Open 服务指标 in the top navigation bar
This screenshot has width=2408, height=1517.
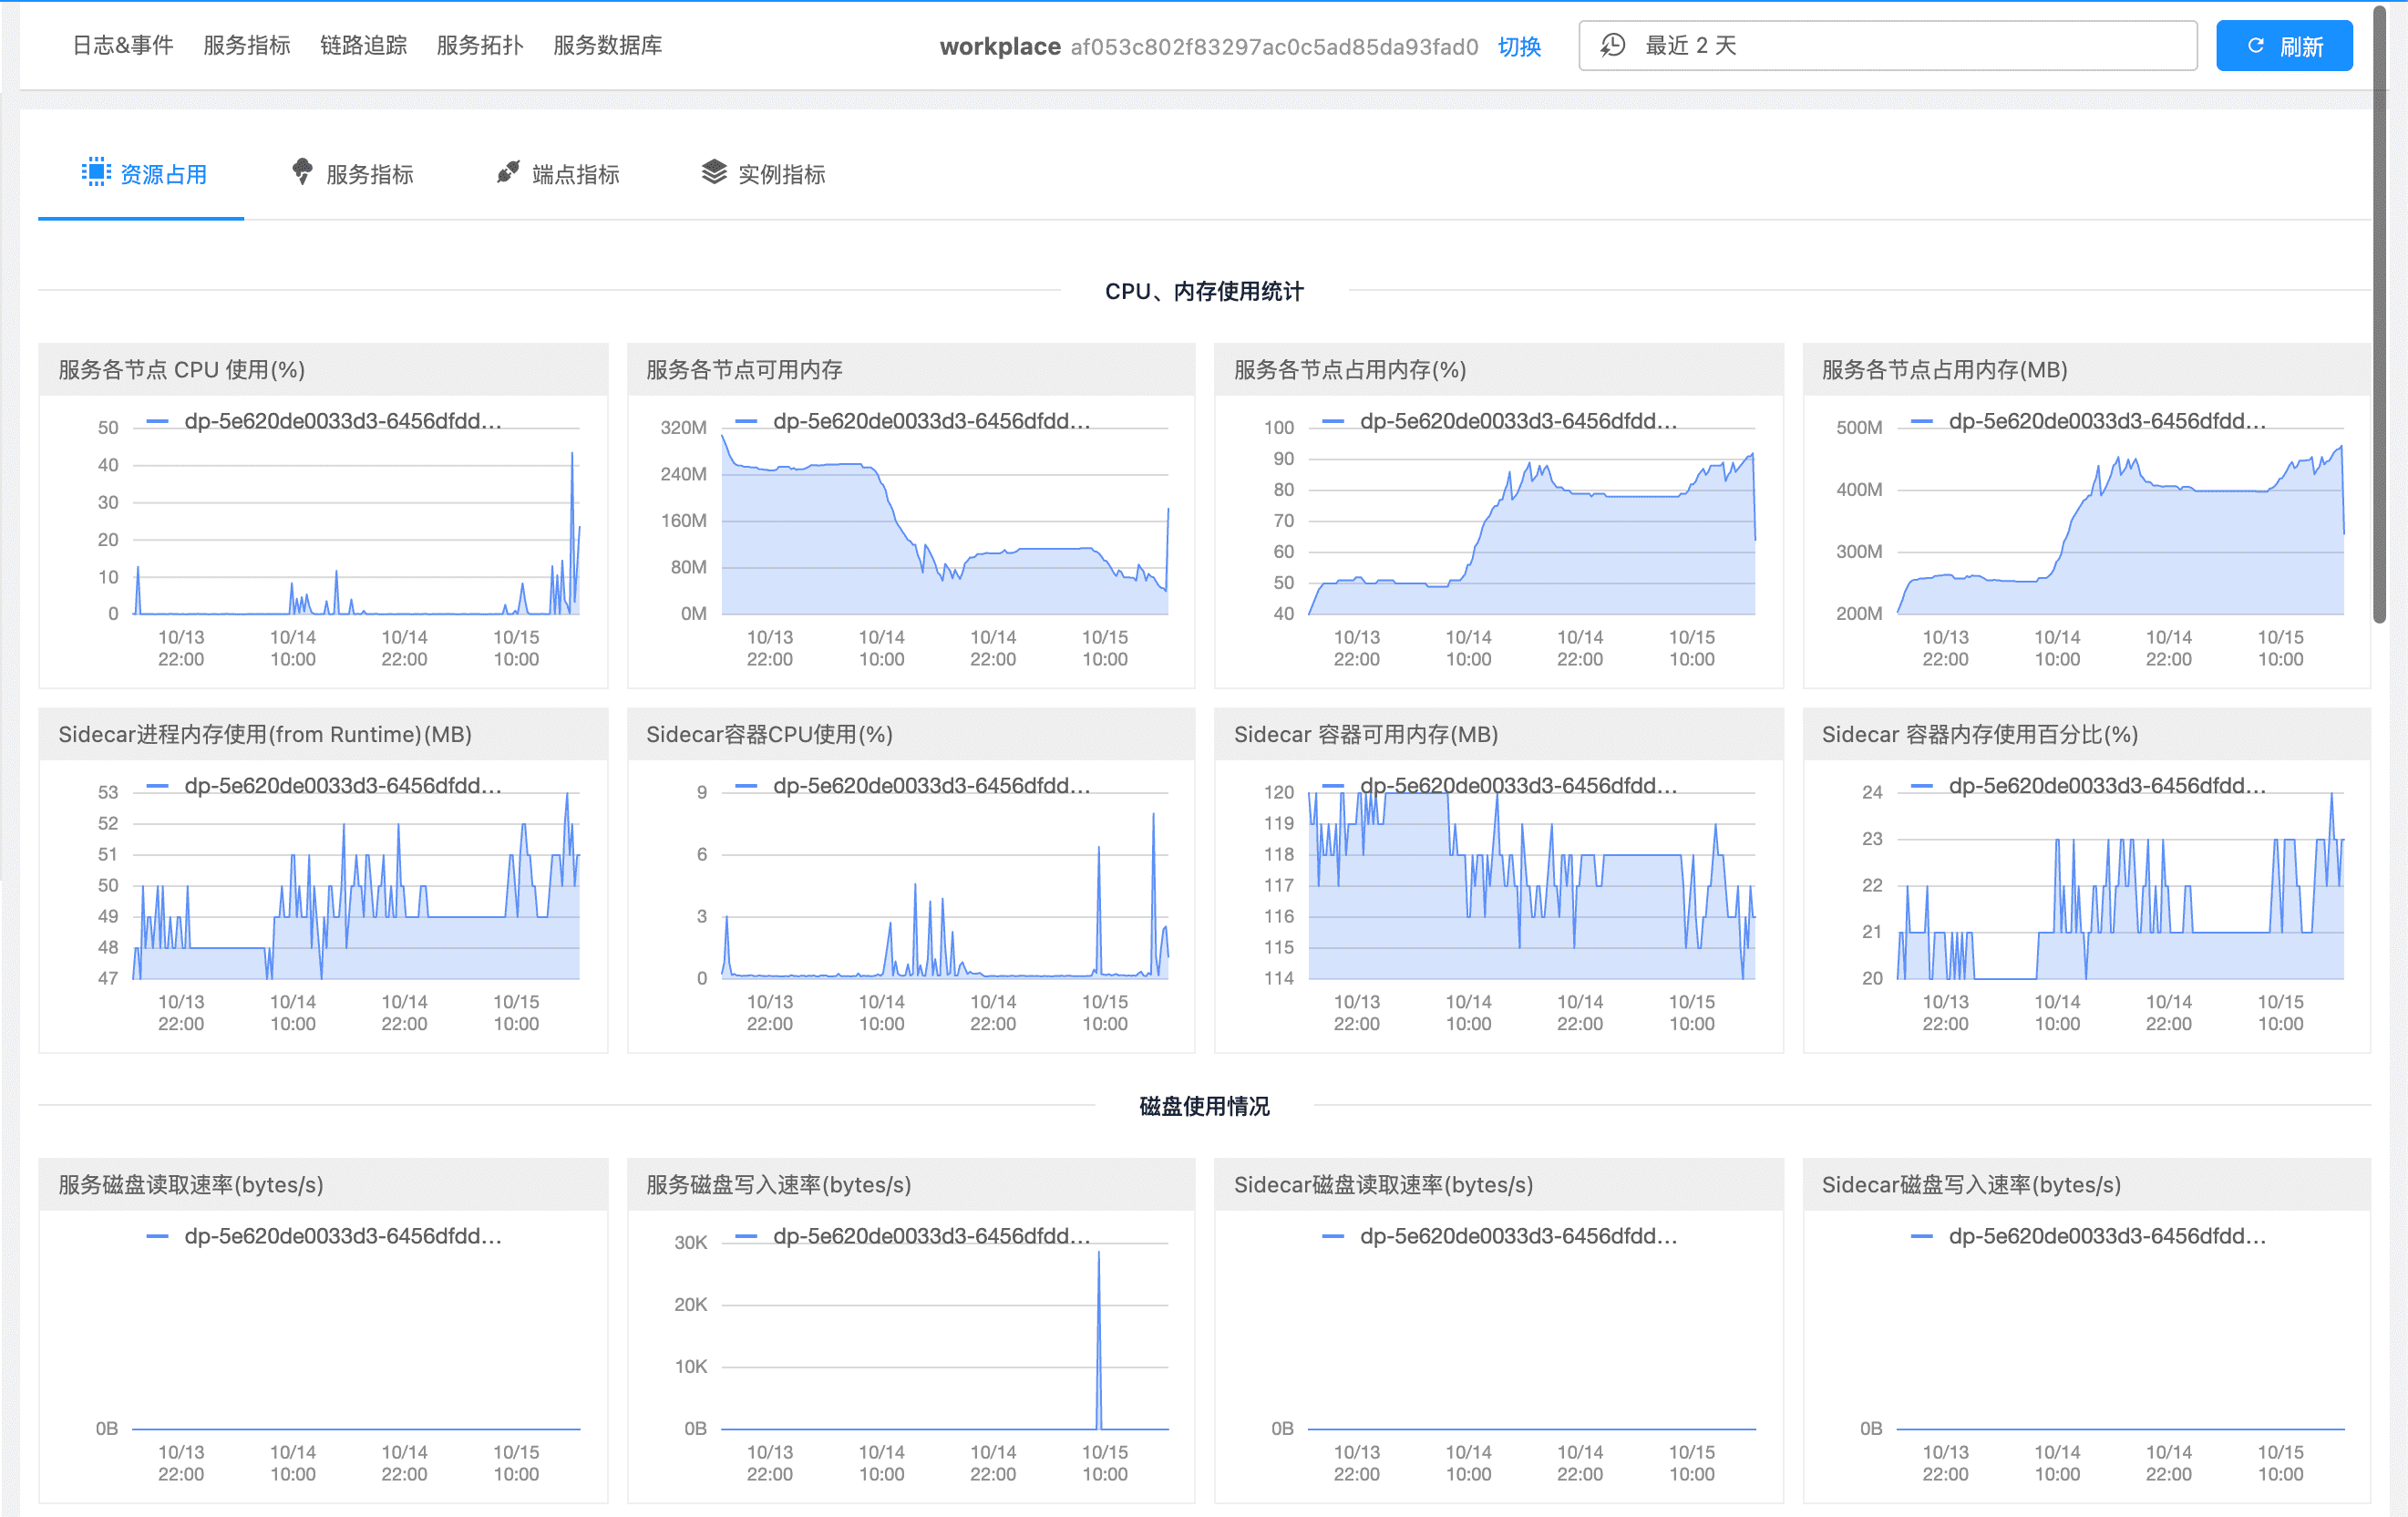coord(246,45)
